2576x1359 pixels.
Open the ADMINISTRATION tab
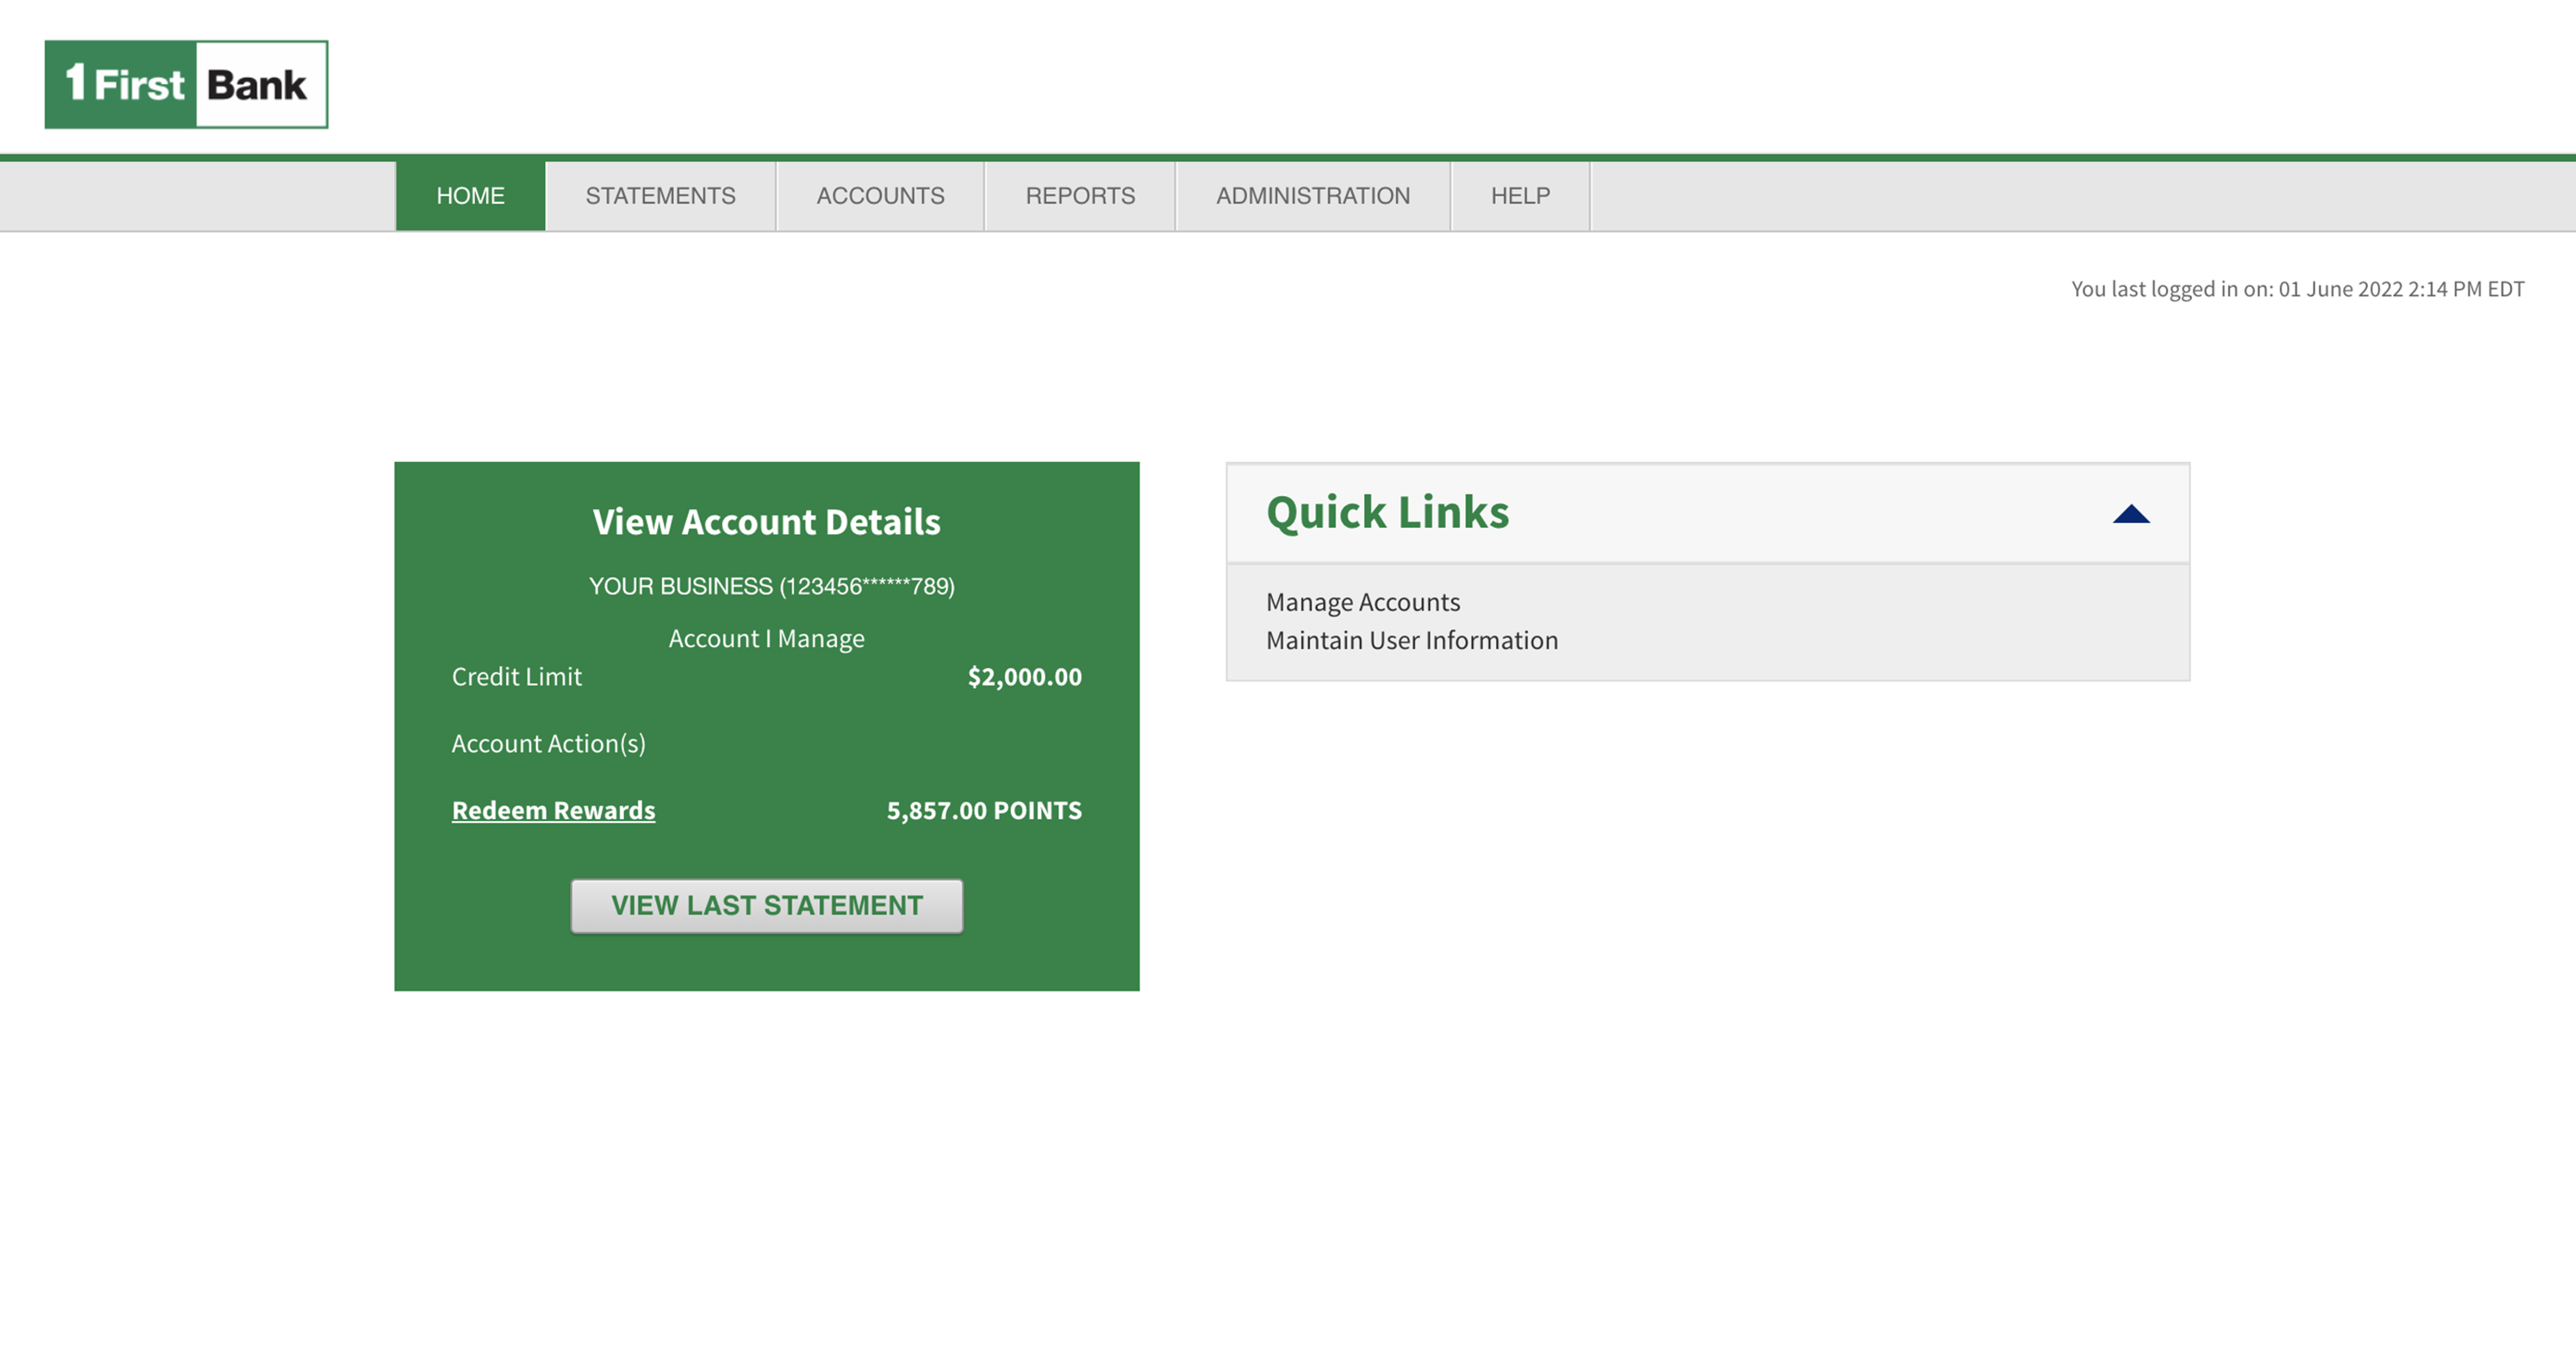point(1313,196)
